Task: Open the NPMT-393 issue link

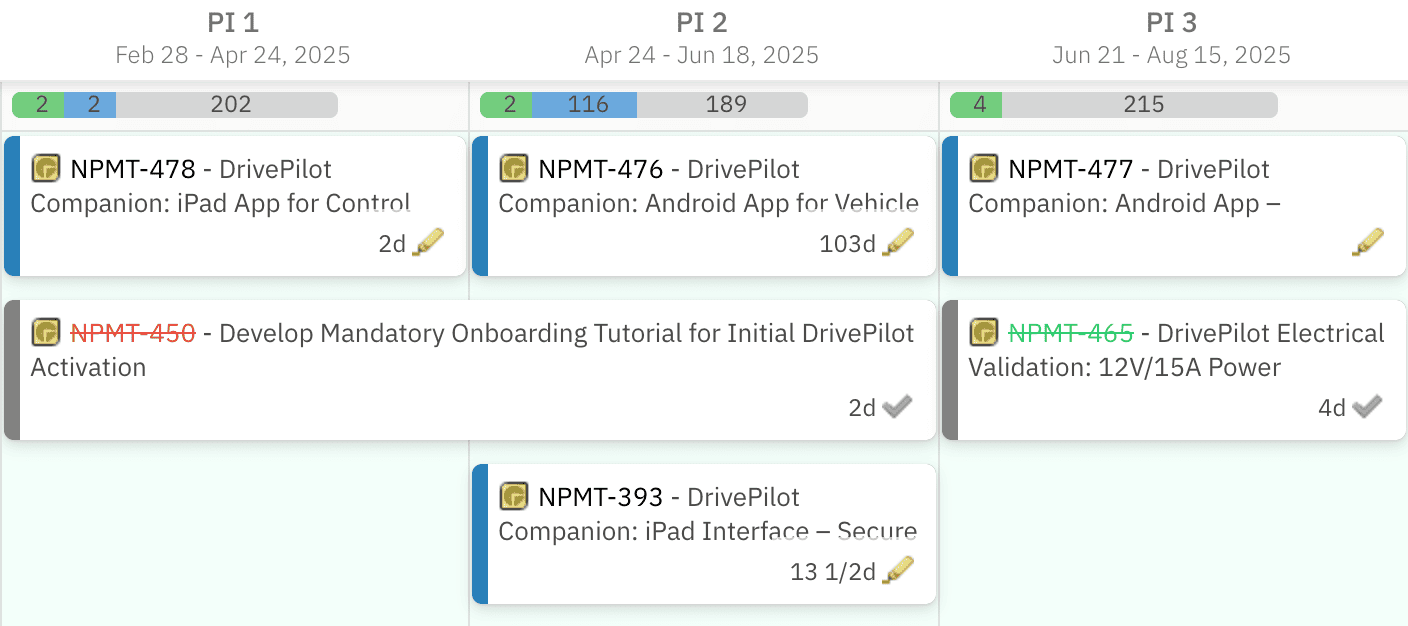Action: pyautogui.click(x=600, y=497)
